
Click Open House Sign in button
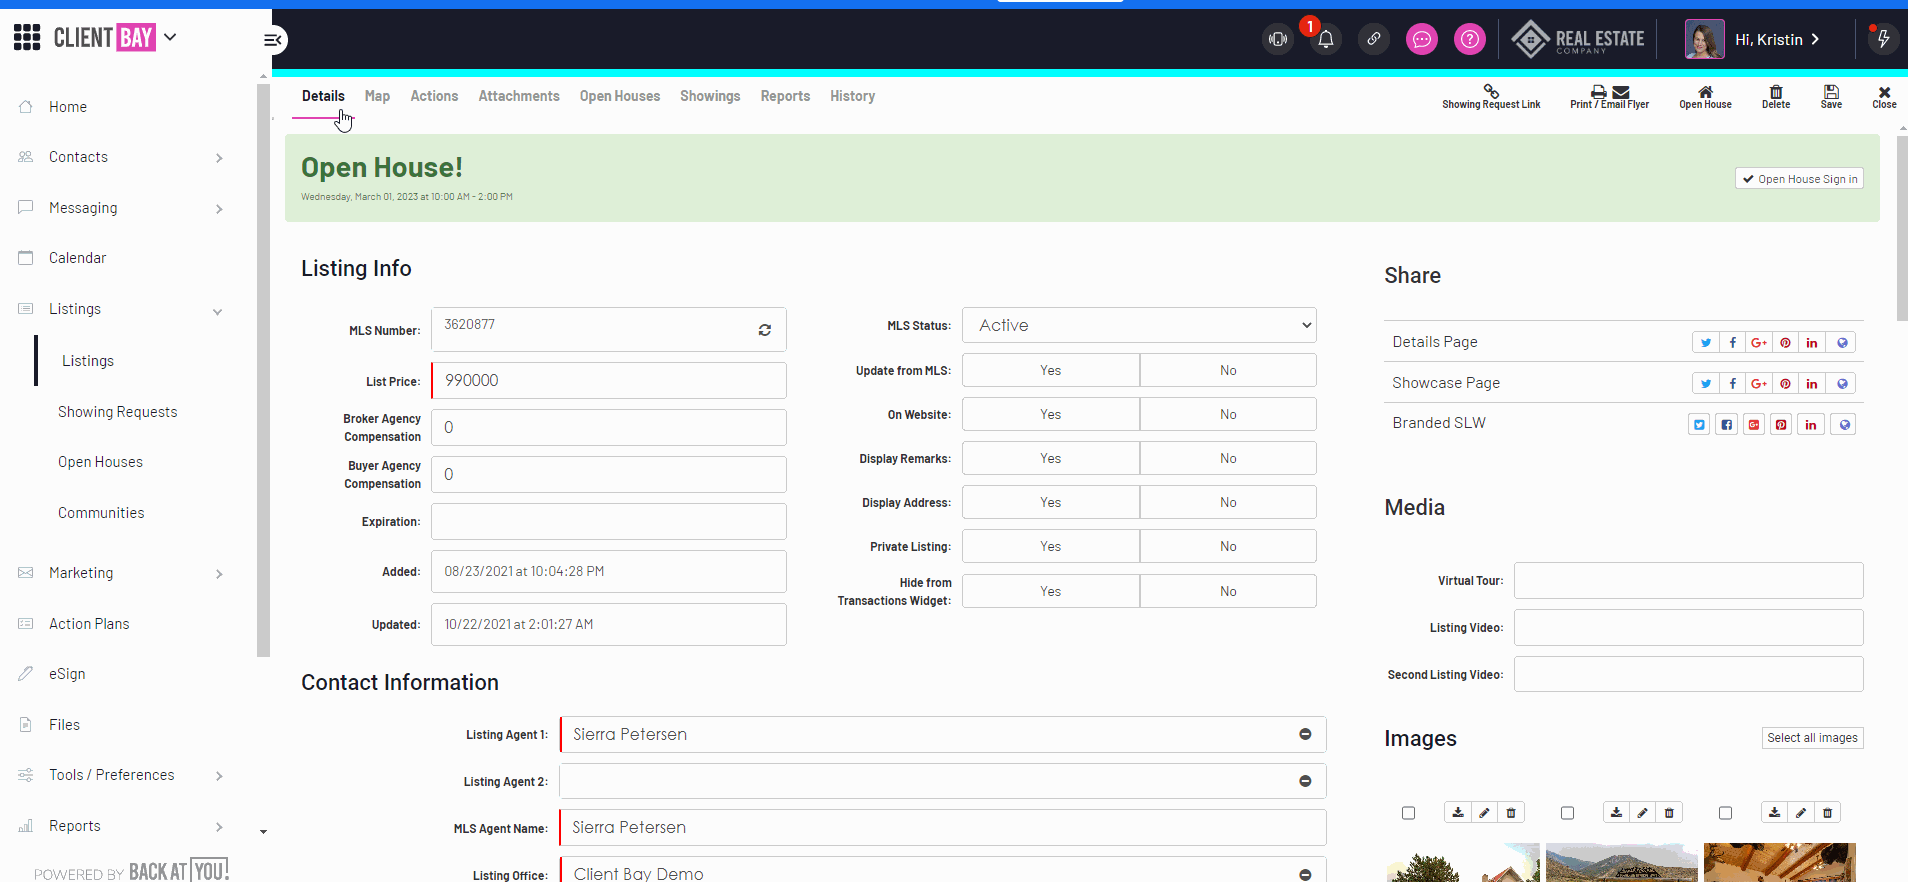[x=1799, y=179]
